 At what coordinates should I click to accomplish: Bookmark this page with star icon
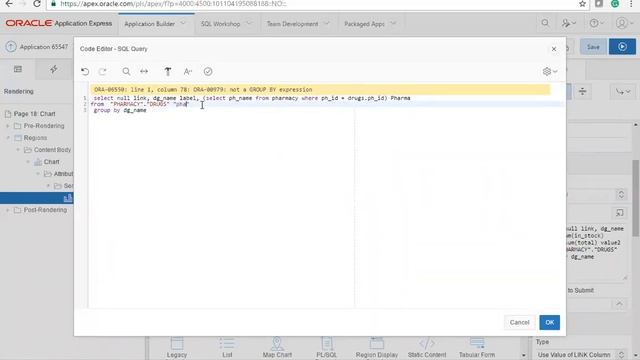[x=582, y=4]
